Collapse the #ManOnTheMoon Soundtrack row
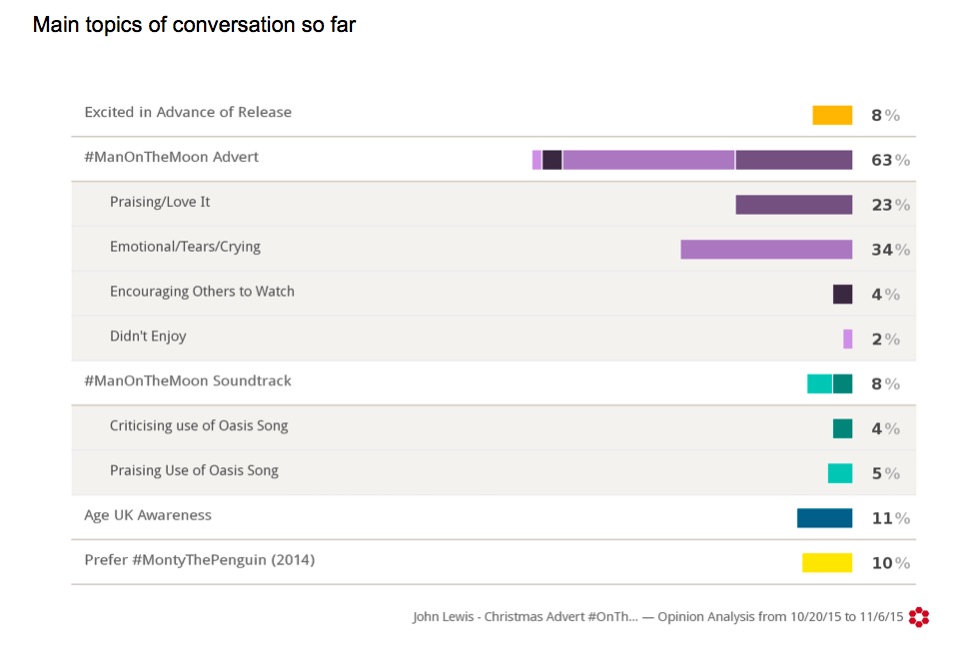 [188, 381]
